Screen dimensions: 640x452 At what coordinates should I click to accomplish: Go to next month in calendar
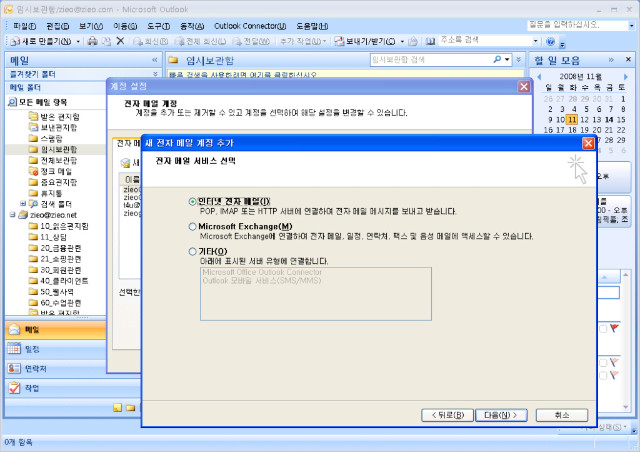pyautogui.click(x=626, y=76)
